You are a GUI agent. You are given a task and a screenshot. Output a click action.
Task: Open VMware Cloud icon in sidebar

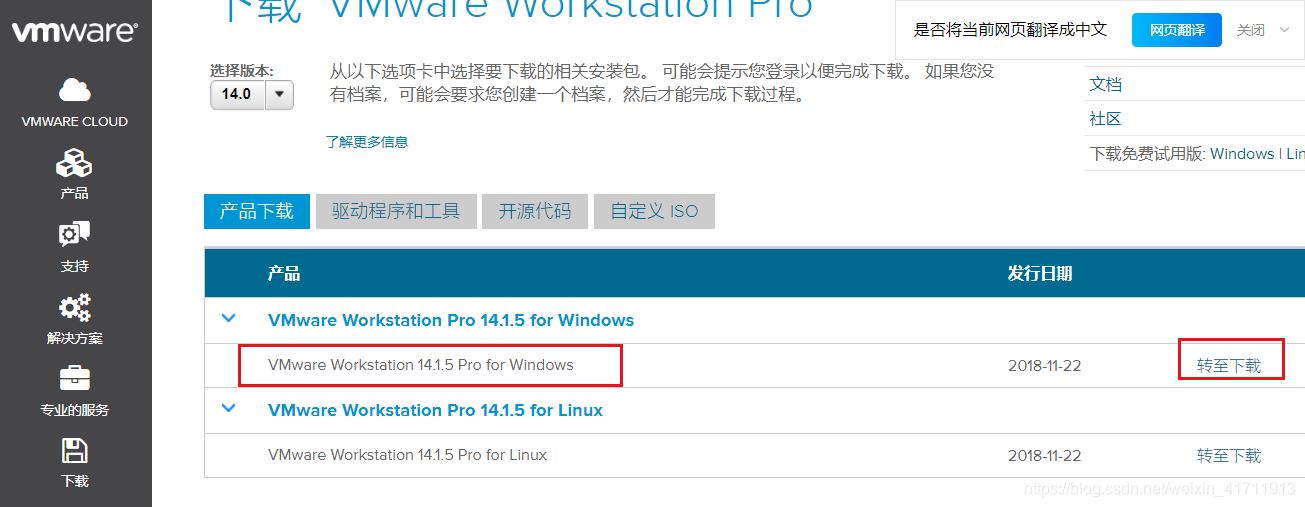(75, 90)
